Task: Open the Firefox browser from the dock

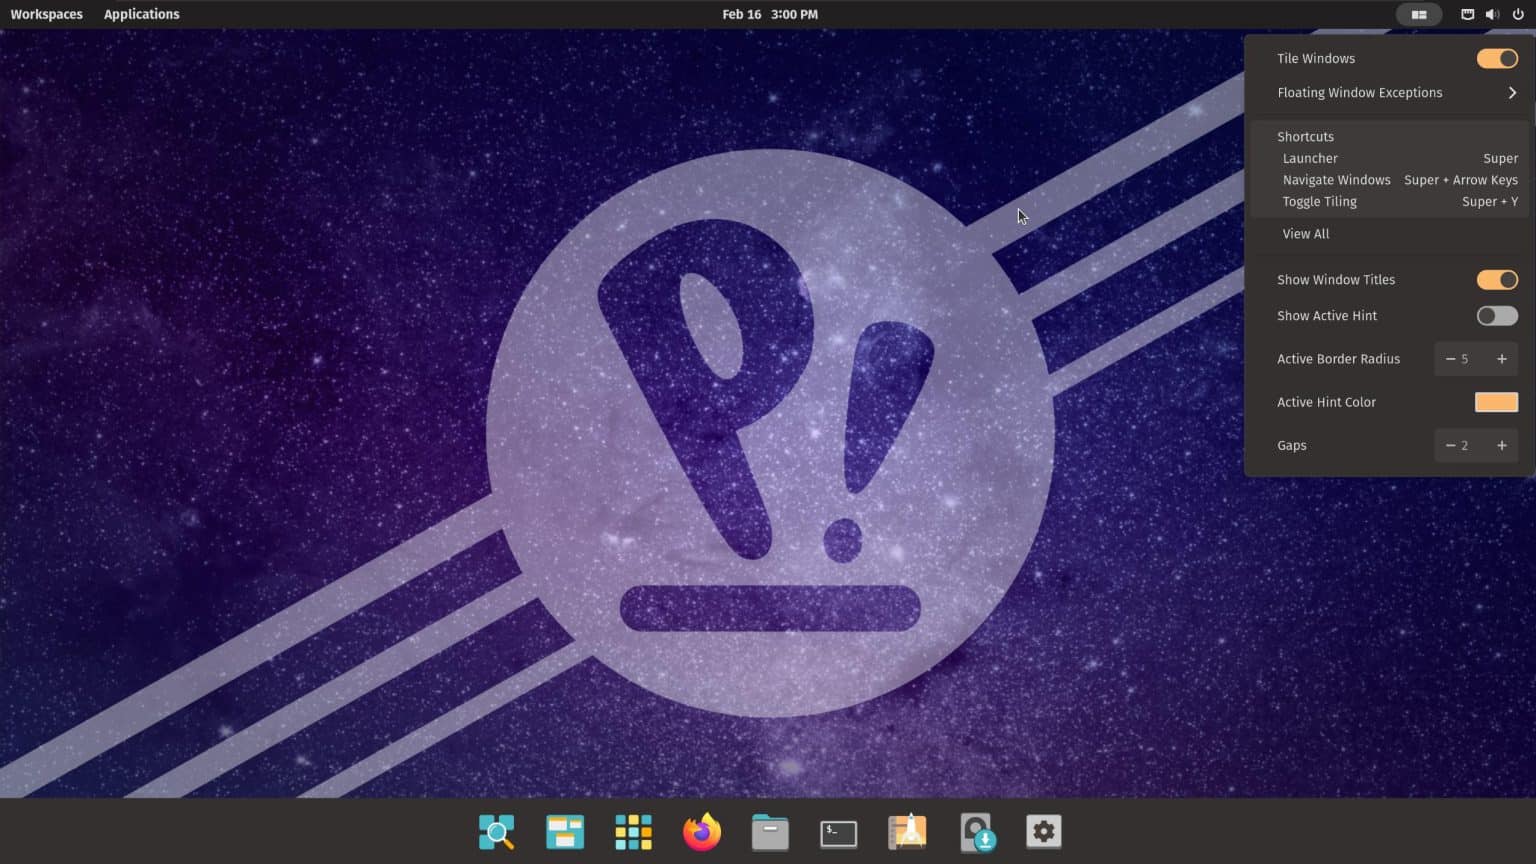Action: (x=701, y=831)
